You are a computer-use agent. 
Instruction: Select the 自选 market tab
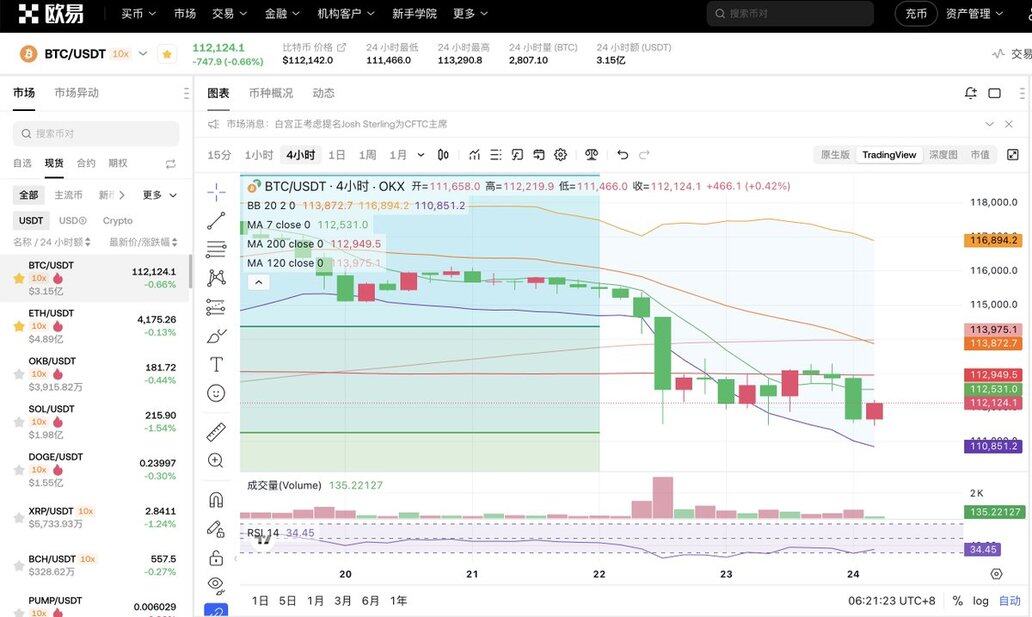22,163
